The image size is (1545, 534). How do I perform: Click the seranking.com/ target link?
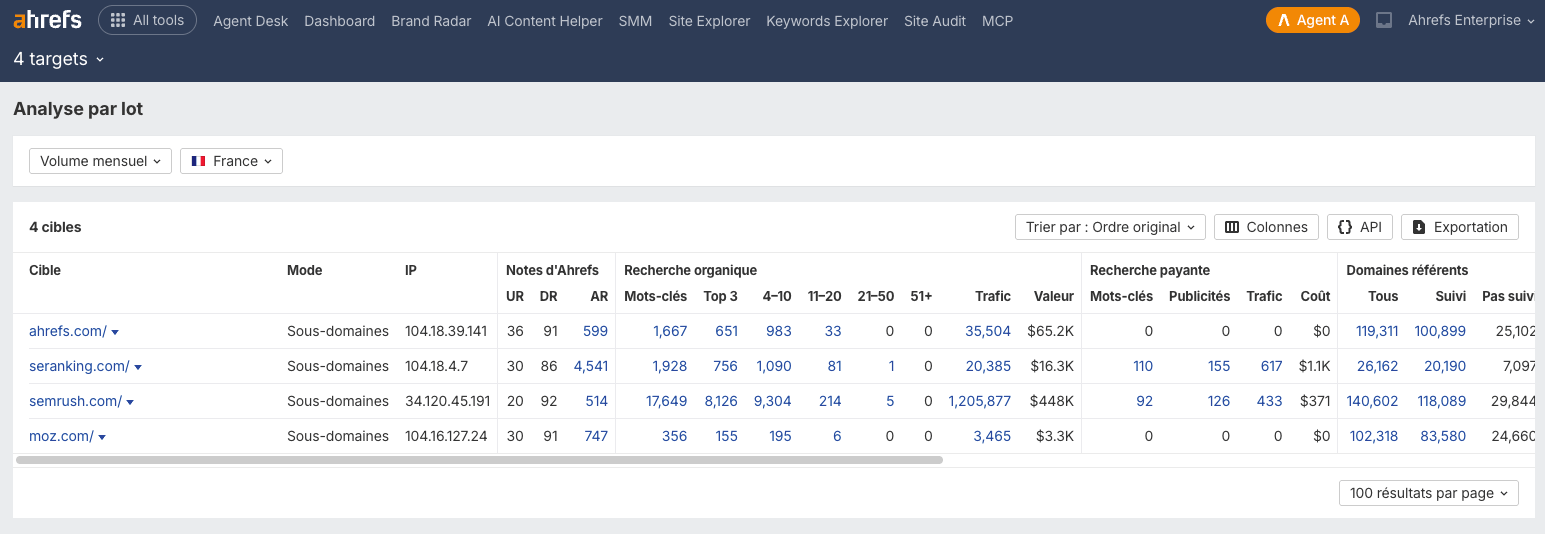coord(79,366)
